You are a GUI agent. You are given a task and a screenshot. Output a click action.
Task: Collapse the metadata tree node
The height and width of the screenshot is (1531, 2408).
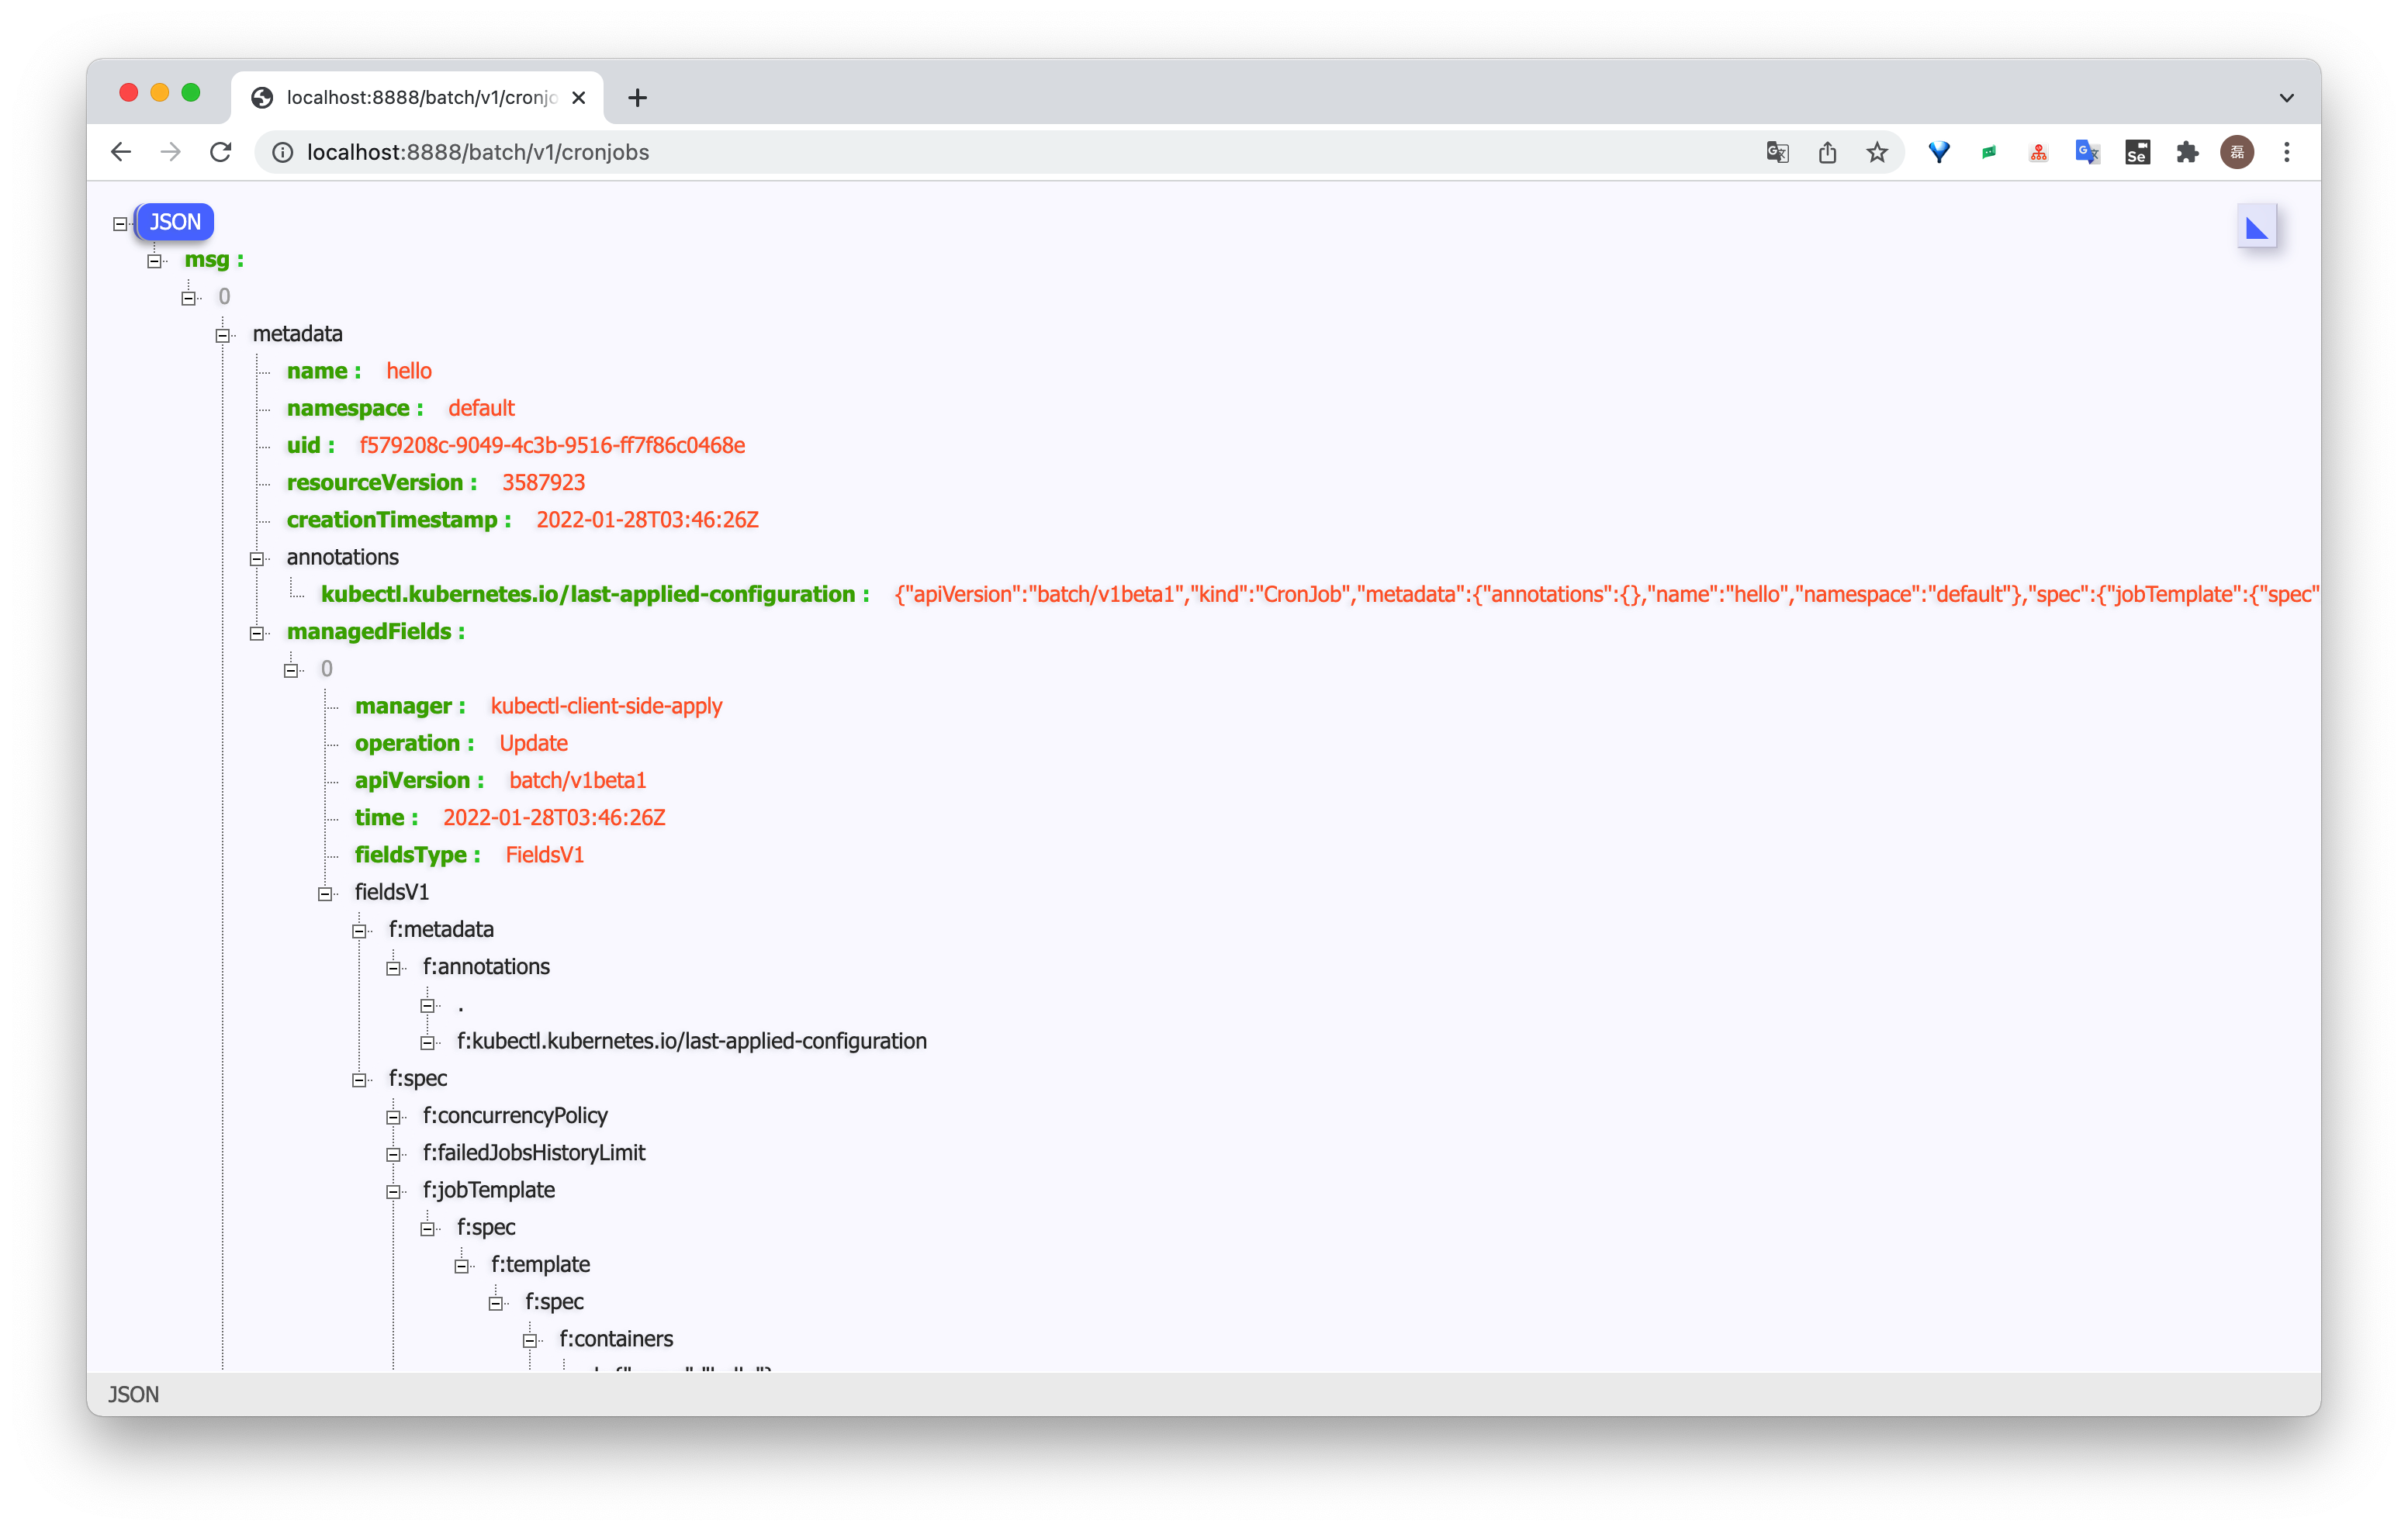pos(223,335)
